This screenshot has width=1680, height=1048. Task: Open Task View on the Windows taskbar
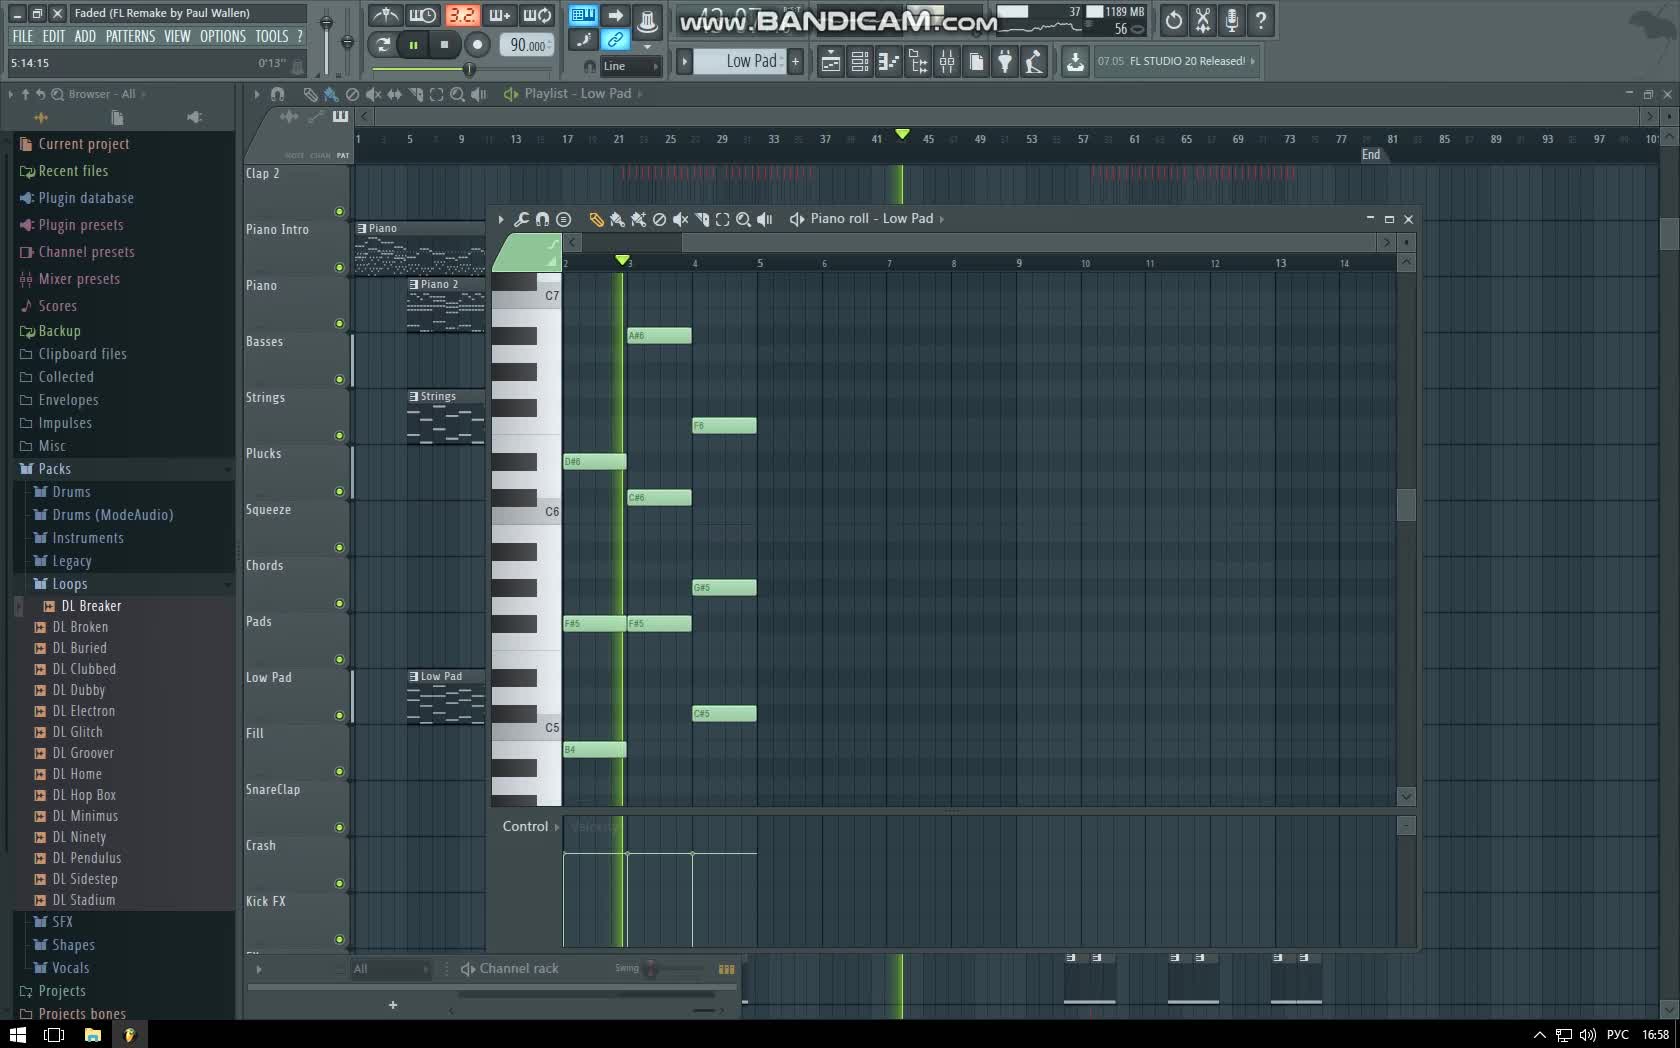click(x=54, y=1035)
